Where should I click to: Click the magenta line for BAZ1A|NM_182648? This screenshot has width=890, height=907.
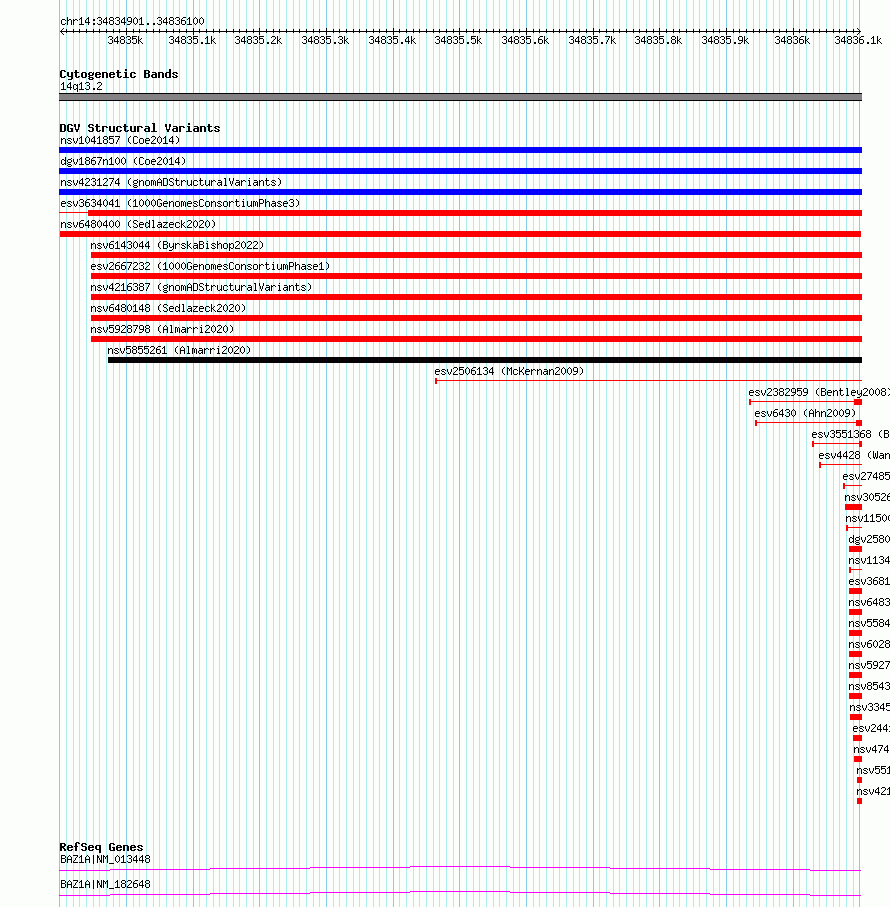click(460, 893)
